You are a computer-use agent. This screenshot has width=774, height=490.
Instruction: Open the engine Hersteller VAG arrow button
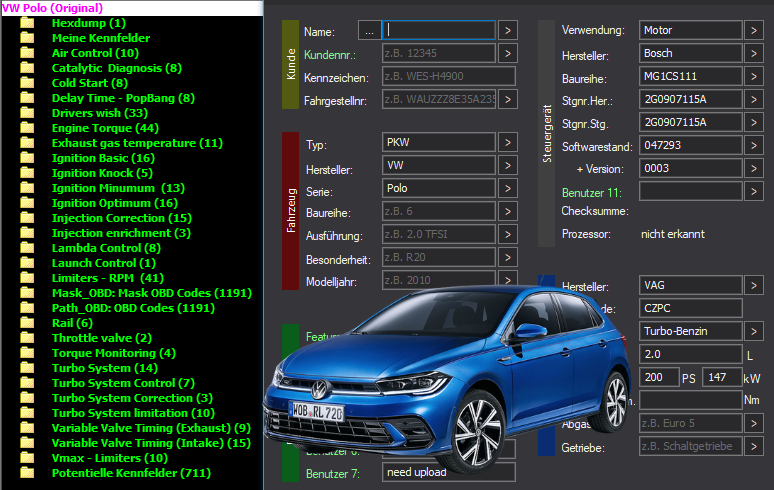click(x=754, y=285)
